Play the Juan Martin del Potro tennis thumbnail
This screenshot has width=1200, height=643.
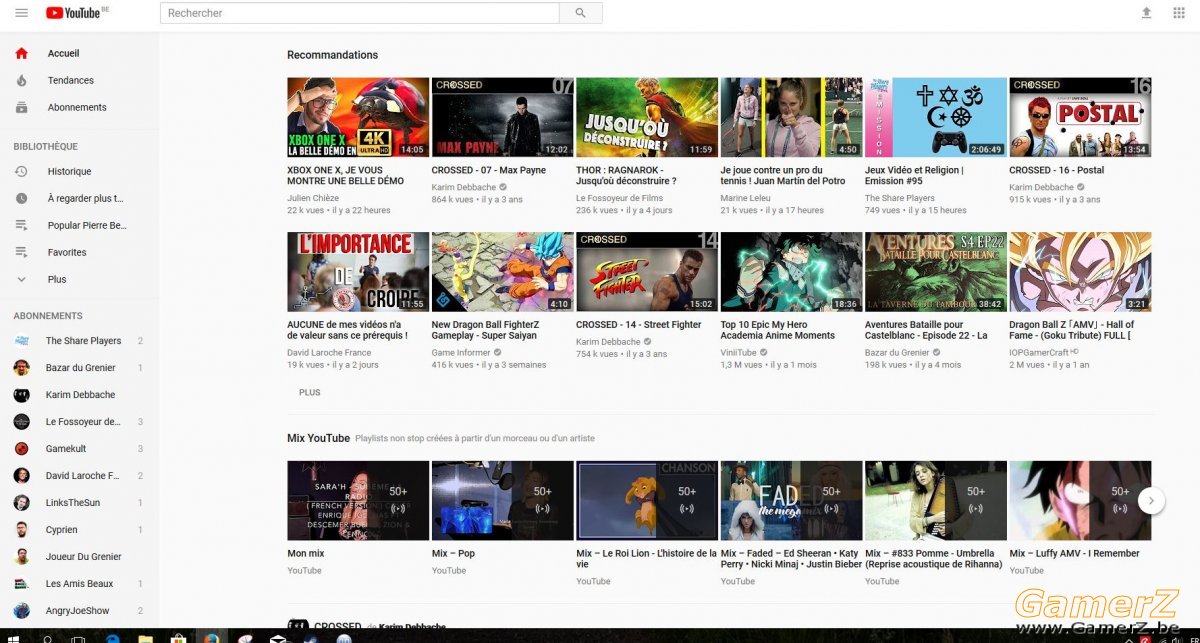coord(792,118)
